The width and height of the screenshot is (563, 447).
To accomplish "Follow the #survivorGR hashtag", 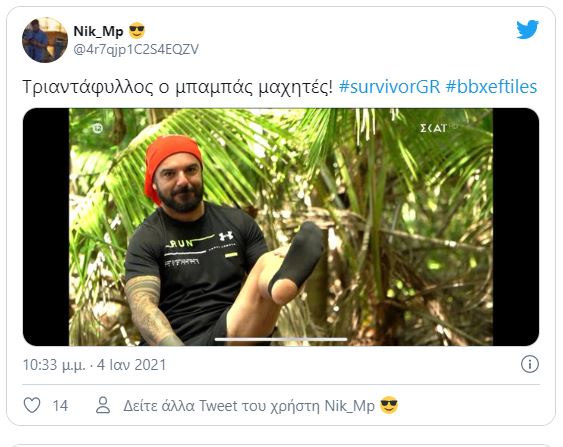I will point(389,87).
